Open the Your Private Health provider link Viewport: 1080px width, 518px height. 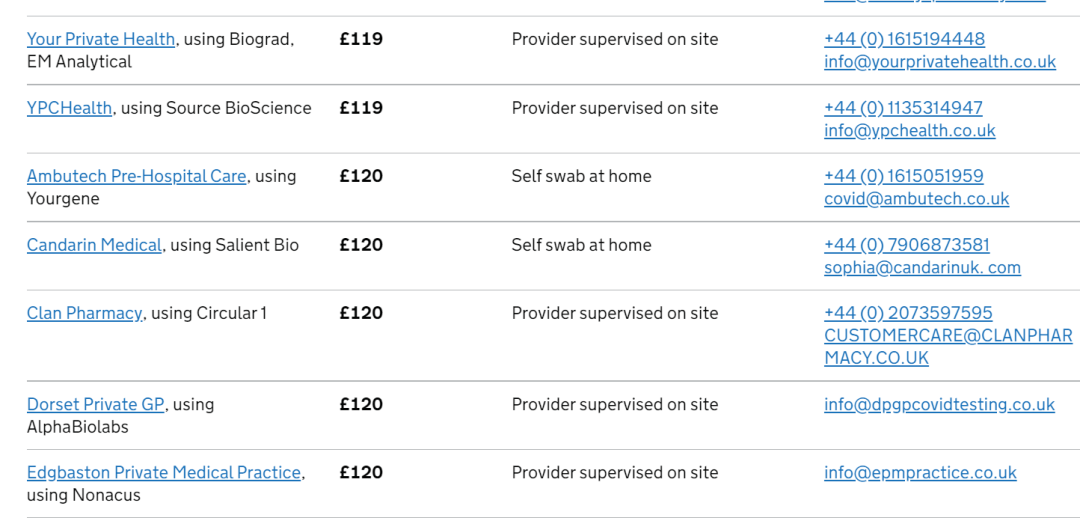101,39
